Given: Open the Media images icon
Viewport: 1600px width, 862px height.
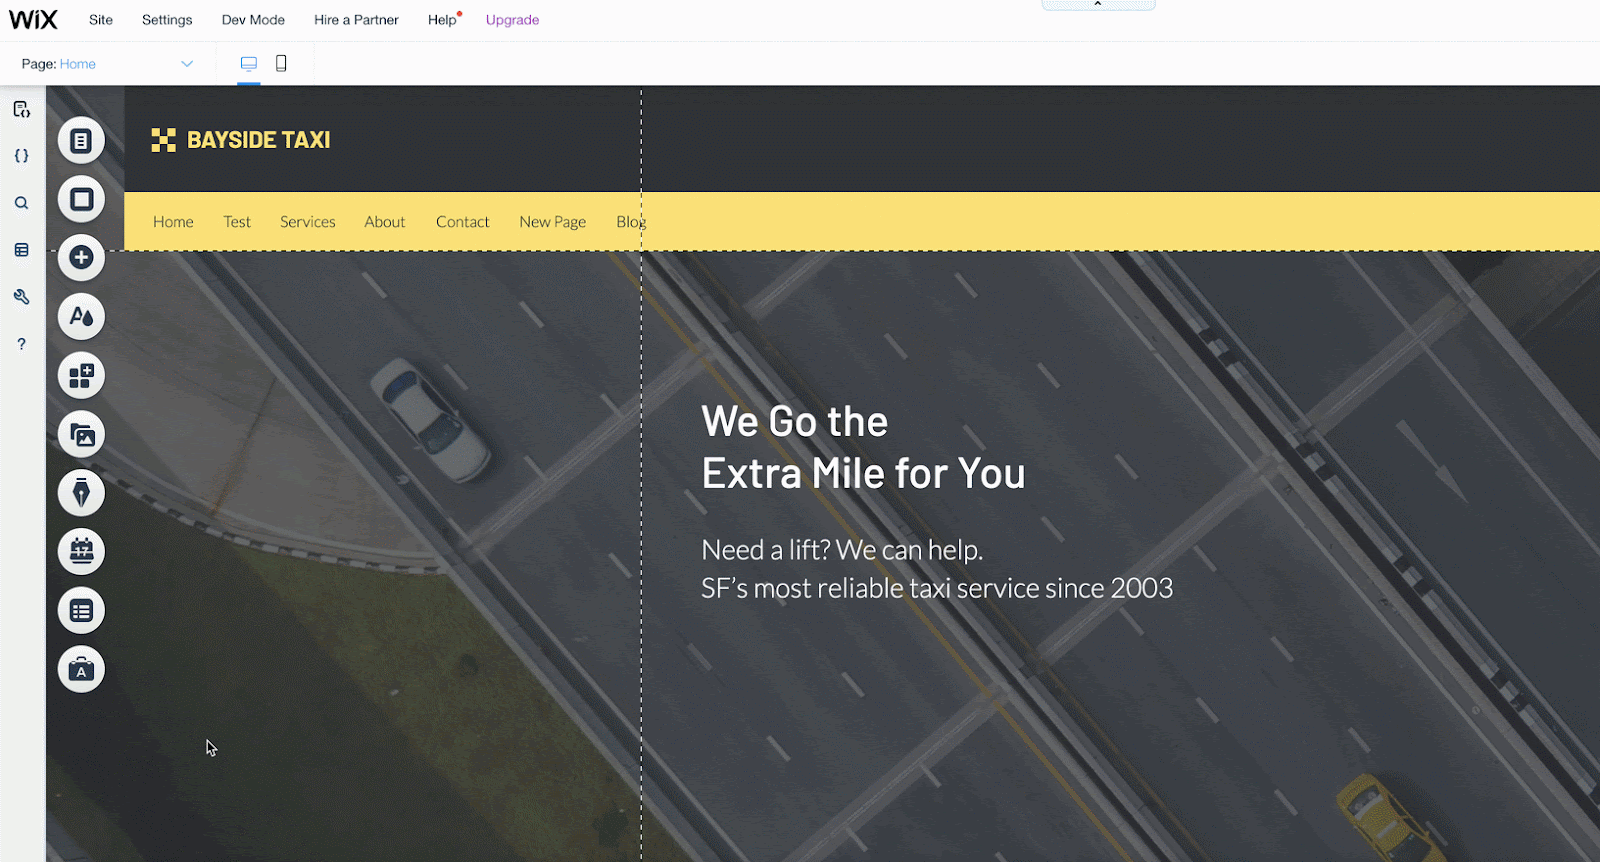Looking at the screenshot, I should (81, 435).
